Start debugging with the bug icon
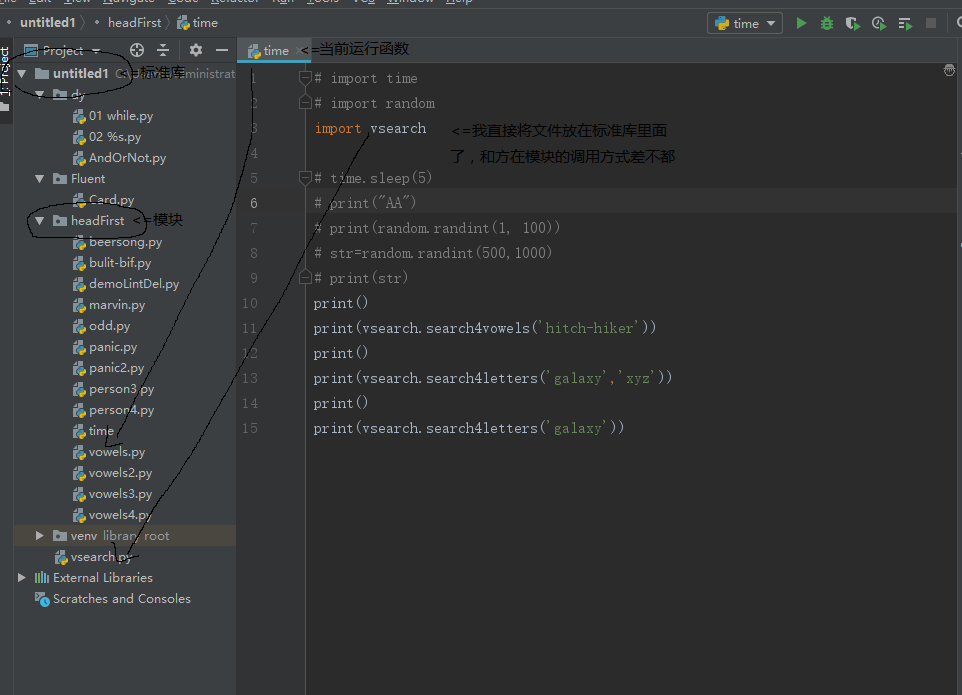 coord(827,23)
